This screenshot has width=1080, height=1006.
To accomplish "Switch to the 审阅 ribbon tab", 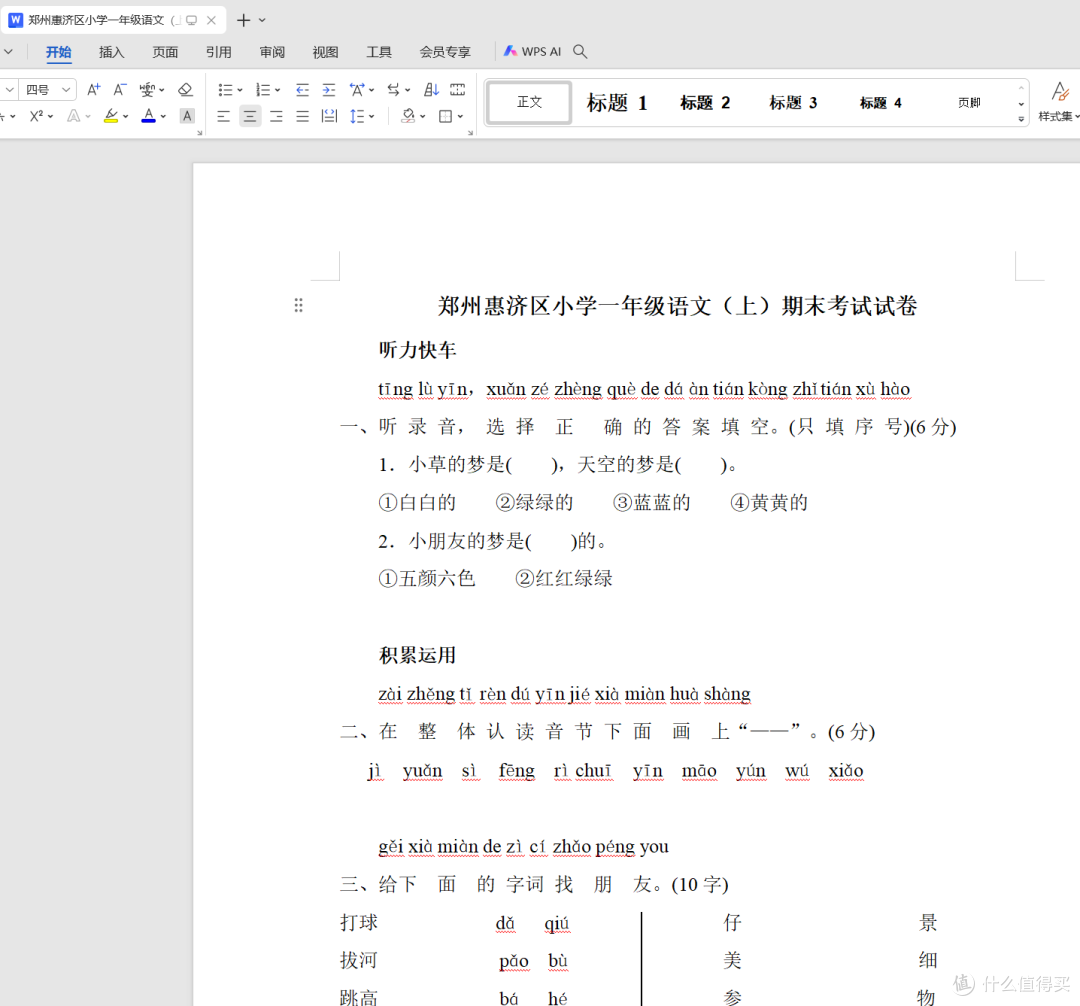I will pyautogui.click(x=272, y=52).
